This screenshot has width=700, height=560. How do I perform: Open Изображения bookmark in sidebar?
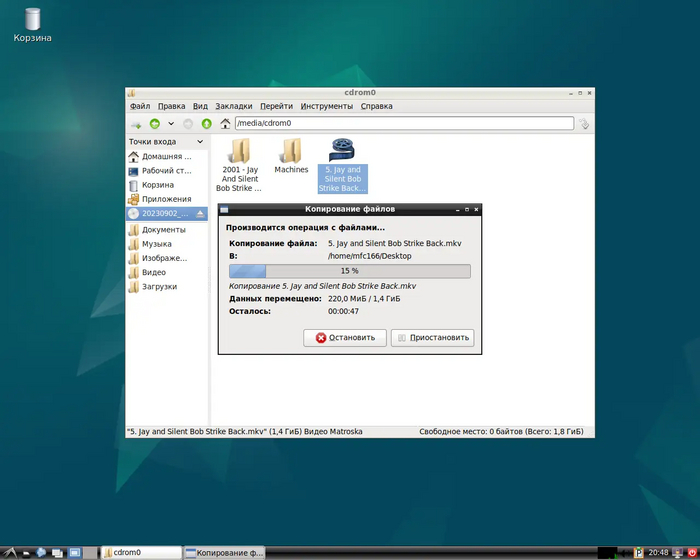click(x=167, y=258)
